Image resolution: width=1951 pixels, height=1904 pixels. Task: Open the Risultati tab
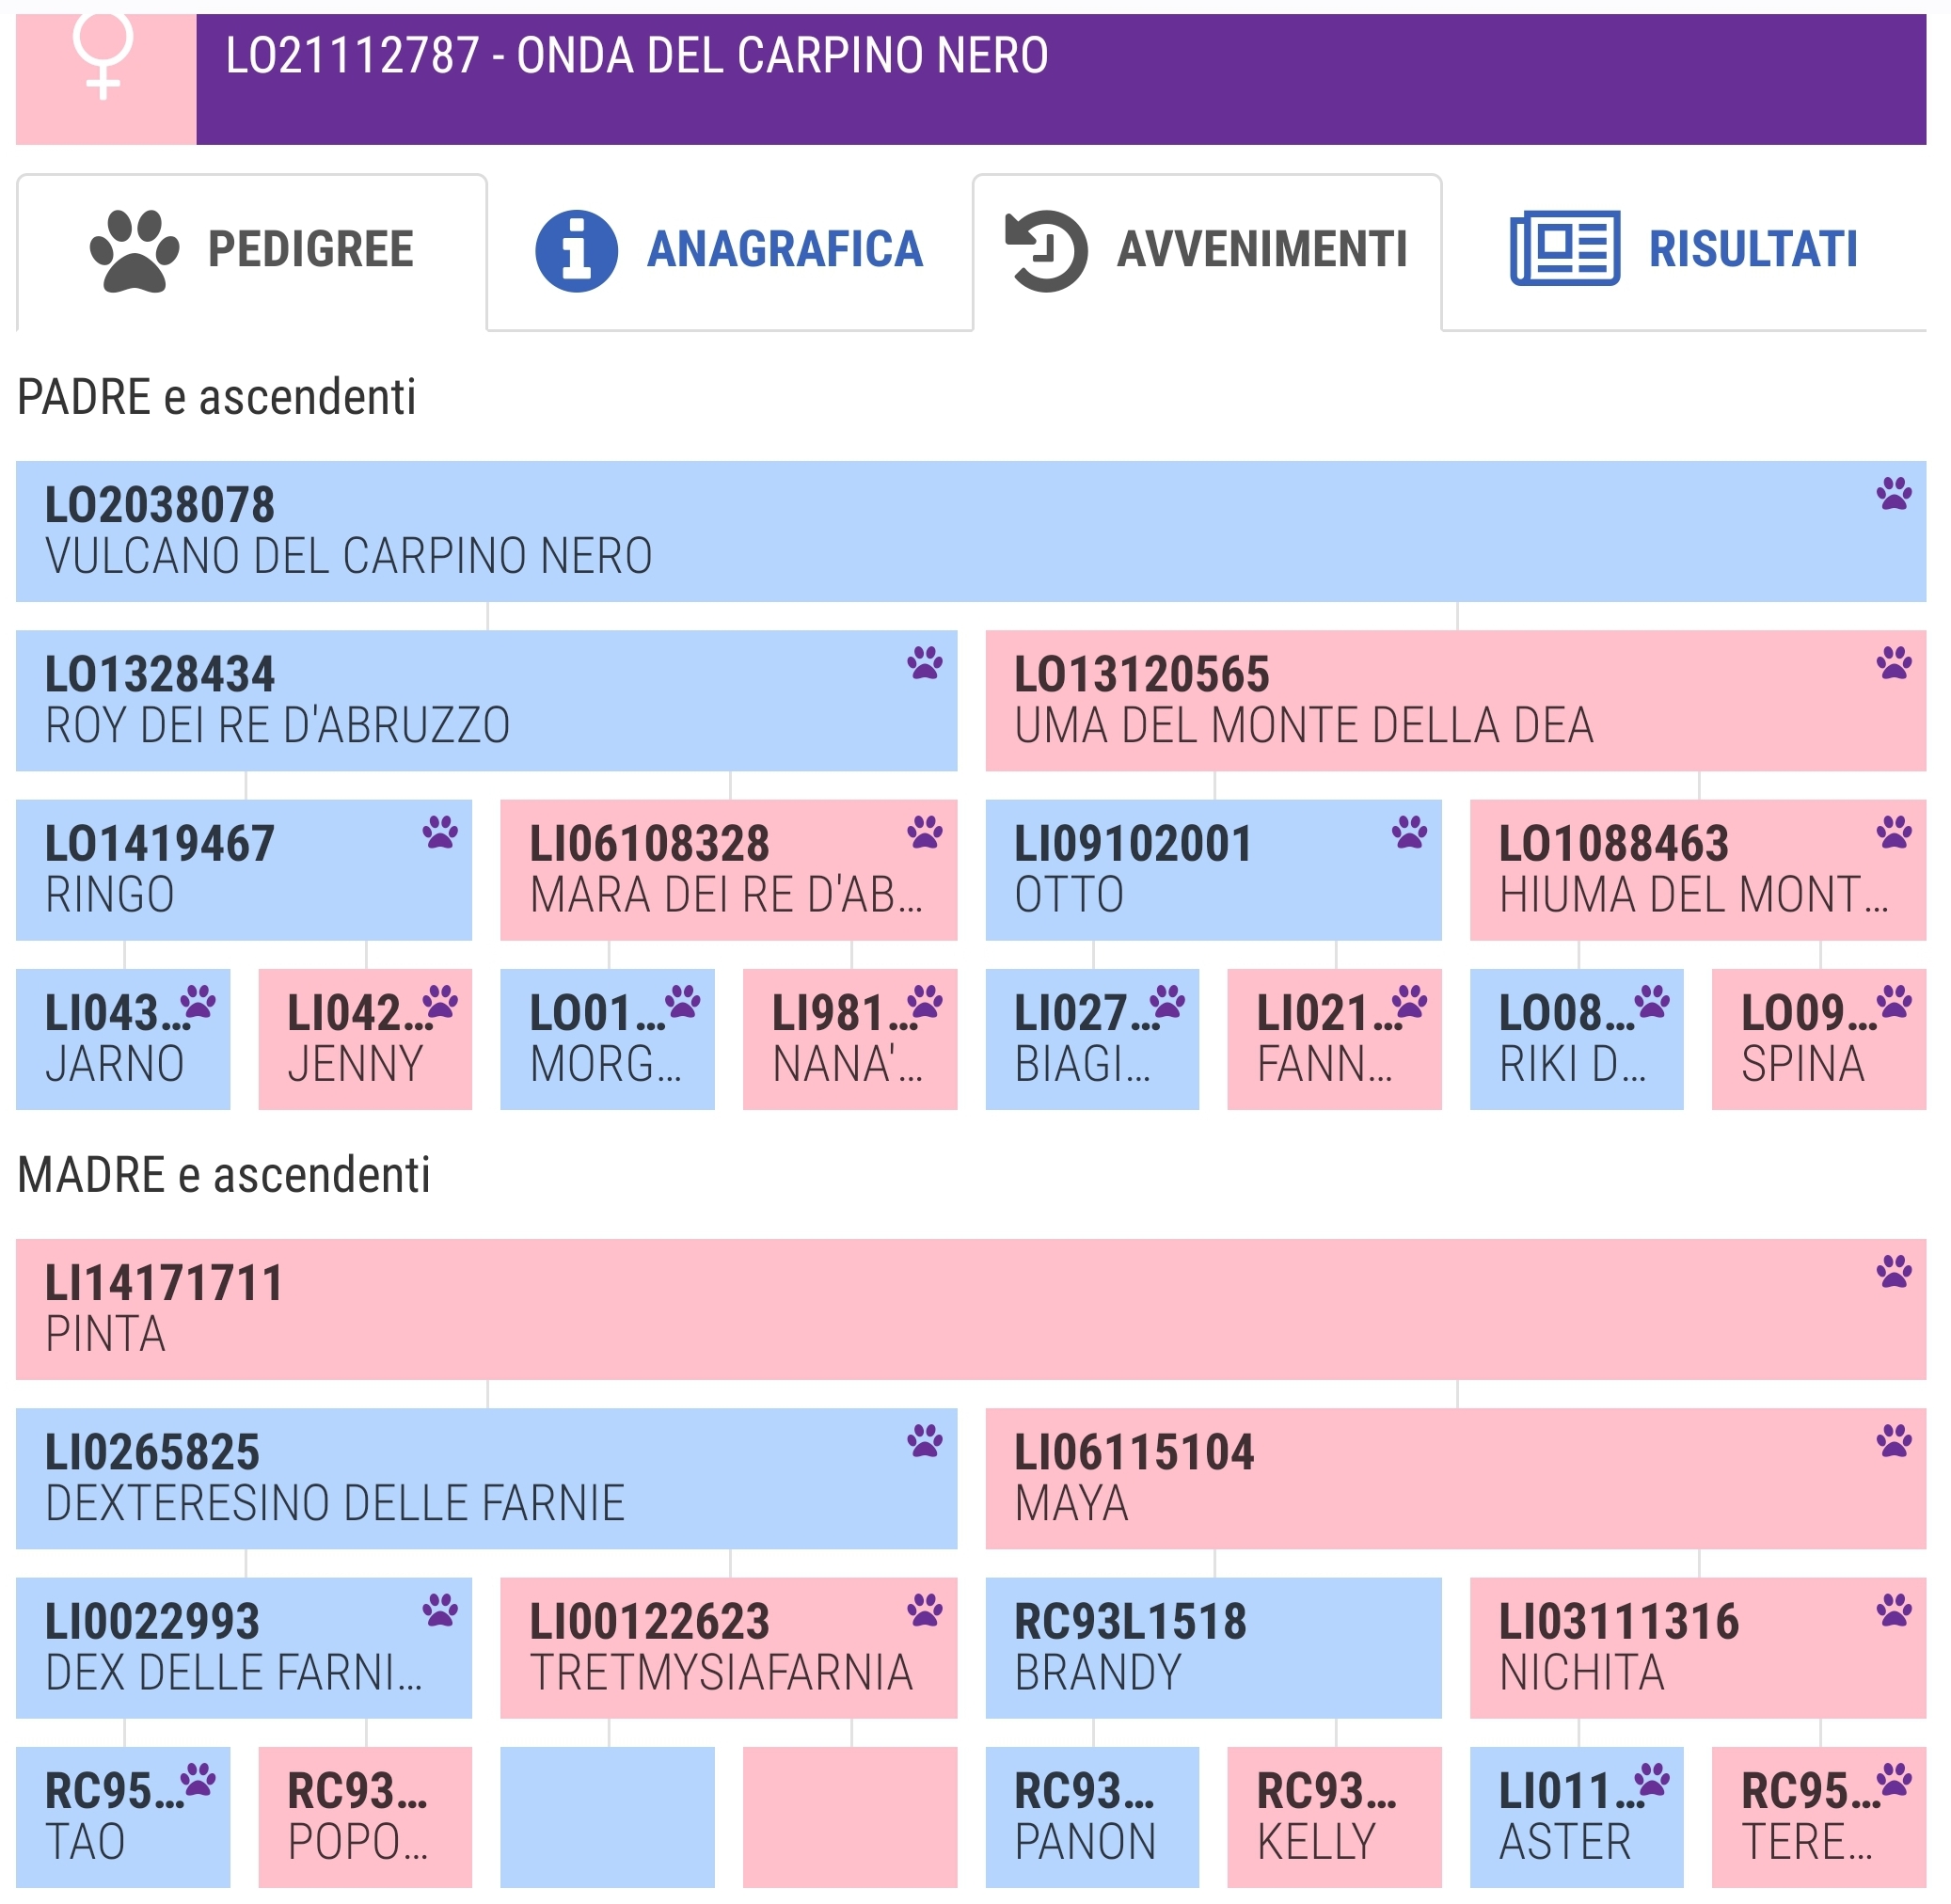1683,250
